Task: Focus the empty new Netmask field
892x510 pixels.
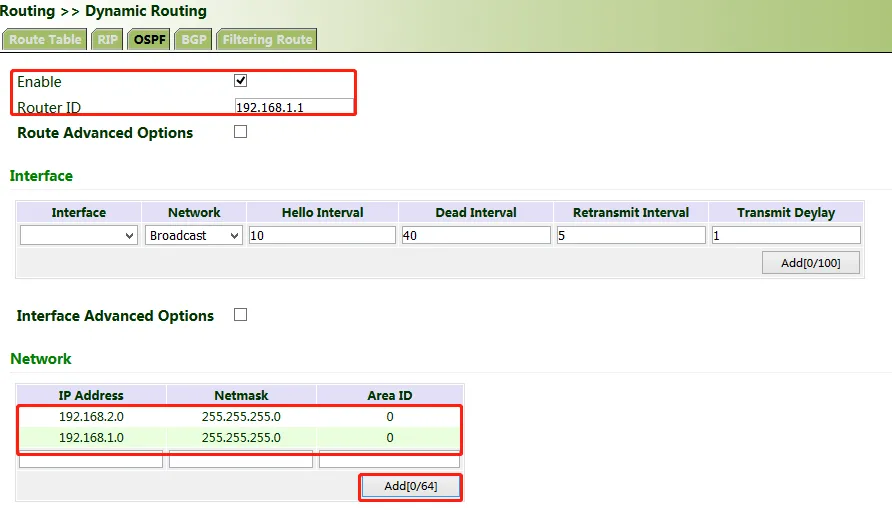Action: coord(241,459)
